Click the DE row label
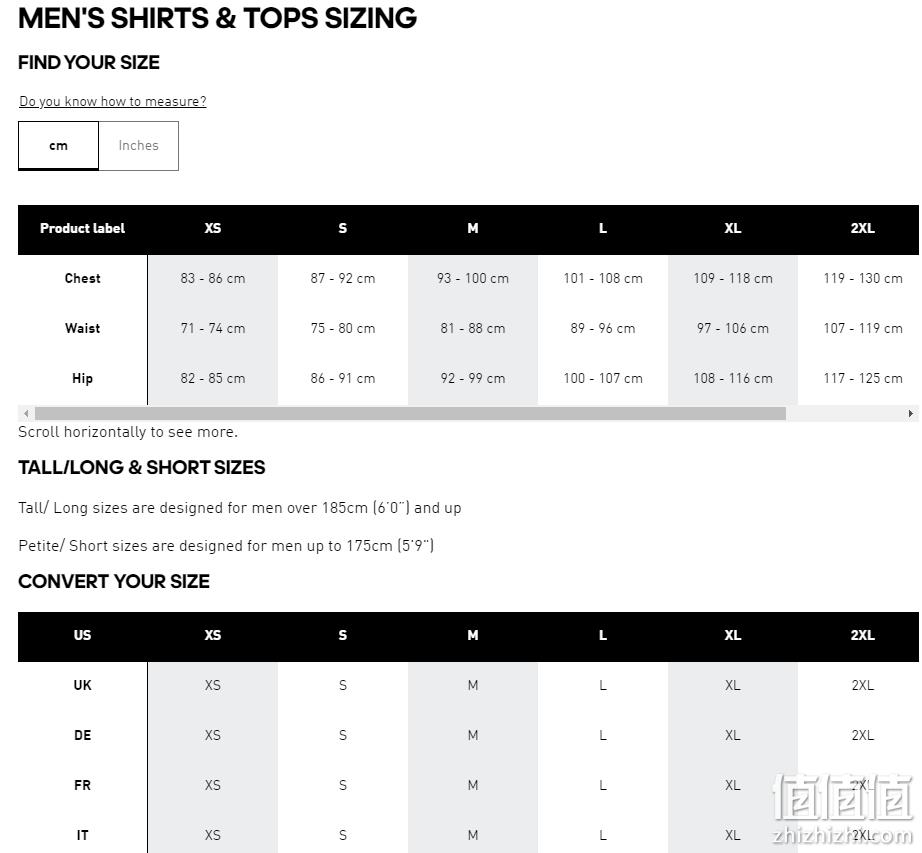The image size is (922, 853). point(82,735)
